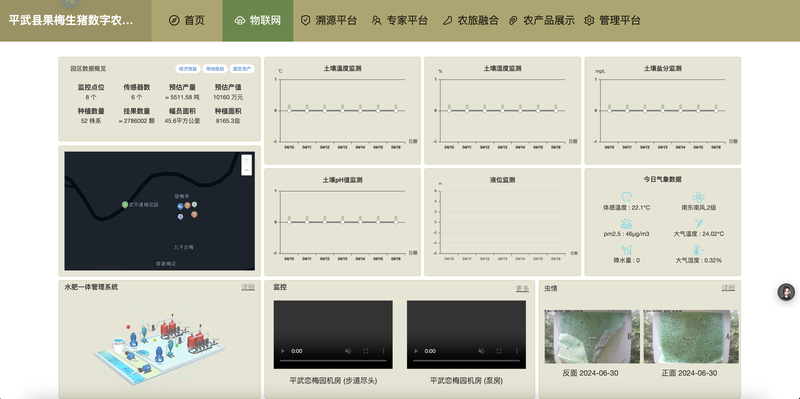This screenshot has width=800, height=399.
Task: Click the 04/12 point on 土壤pH值监测 chart
Action: [x=325, y=222]
